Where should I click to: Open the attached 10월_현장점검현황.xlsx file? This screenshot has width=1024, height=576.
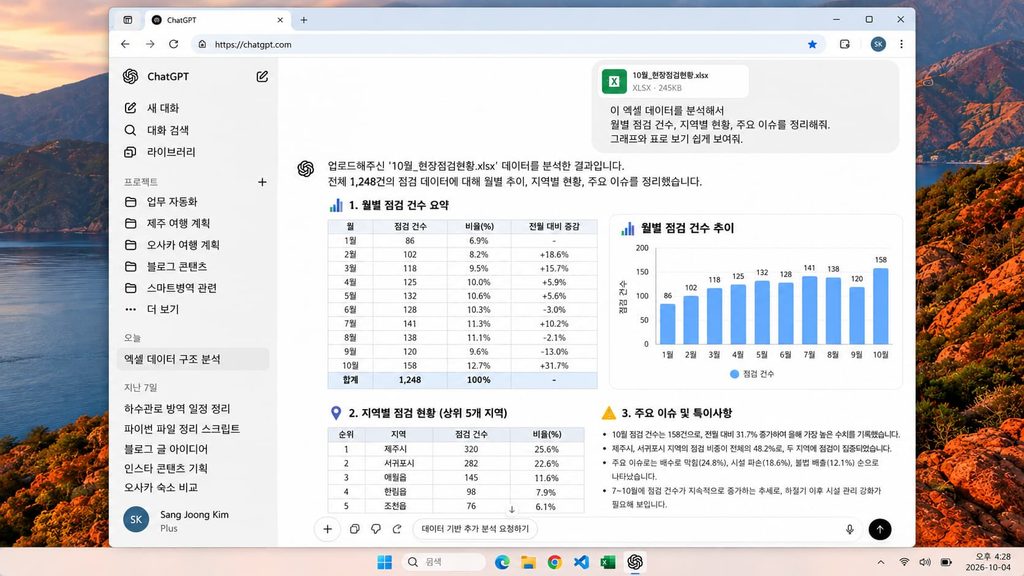coord(671,82)
